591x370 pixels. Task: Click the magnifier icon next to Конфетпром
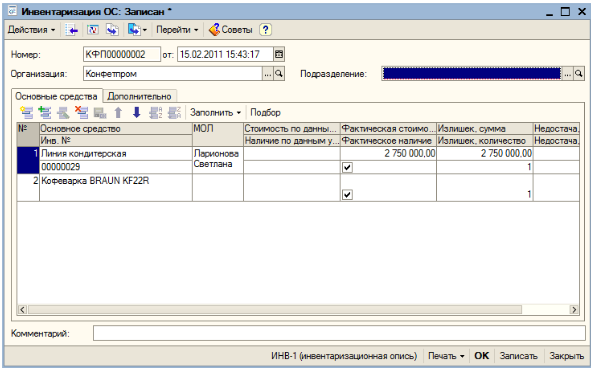click(279, 74)
